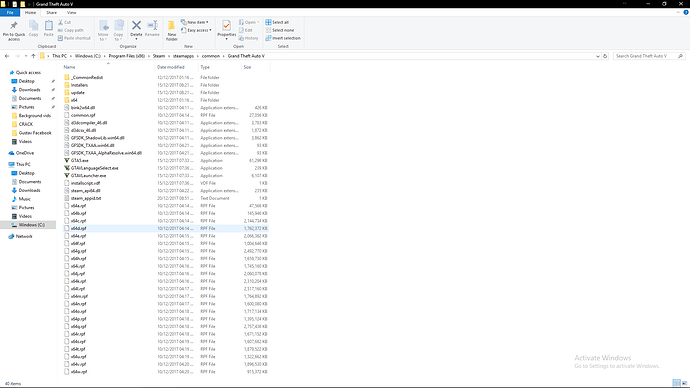Click steamapps in the address path
The height and width of the screenshot is (388, 690).
(184, 56)
